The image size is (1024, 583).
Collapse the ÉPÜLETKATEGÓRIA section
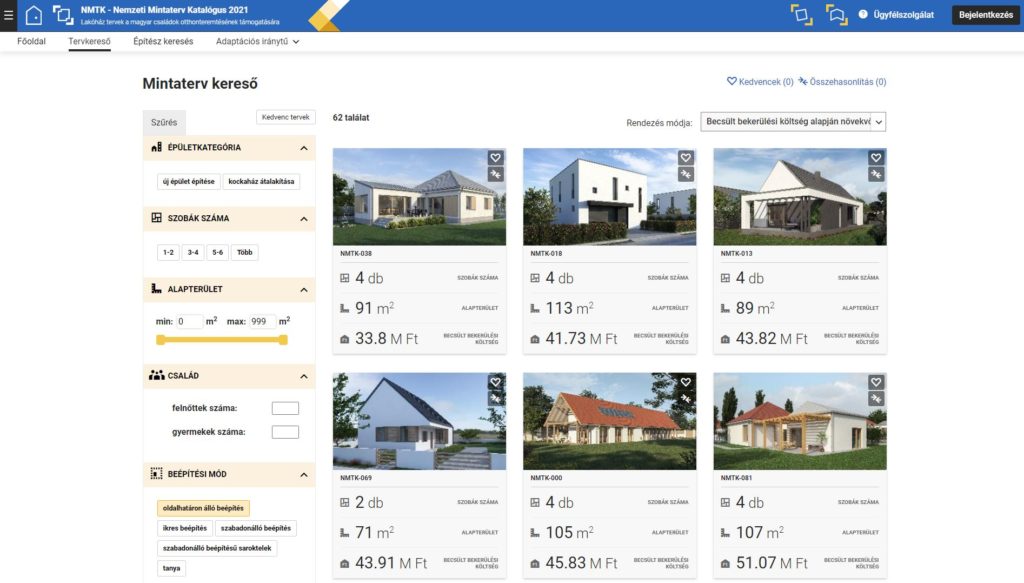click(x=304, y=148)
